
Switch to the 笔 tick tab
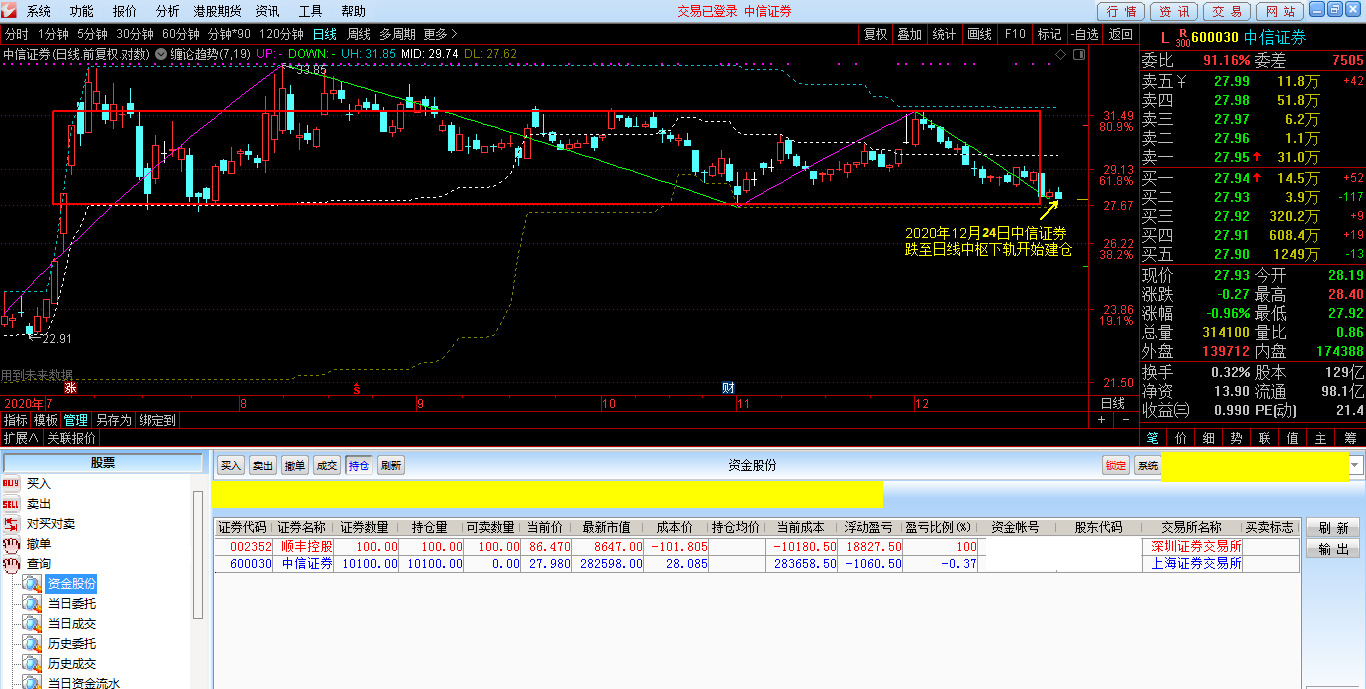pyautogui.click(x=1153, y=438)
